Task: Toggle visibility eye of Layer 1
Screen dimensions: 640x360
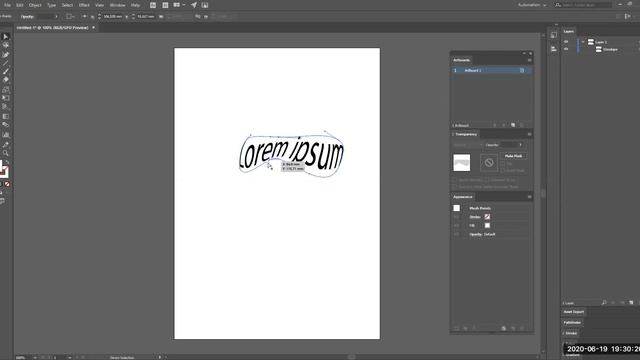Action: click(x=566, y=42)
